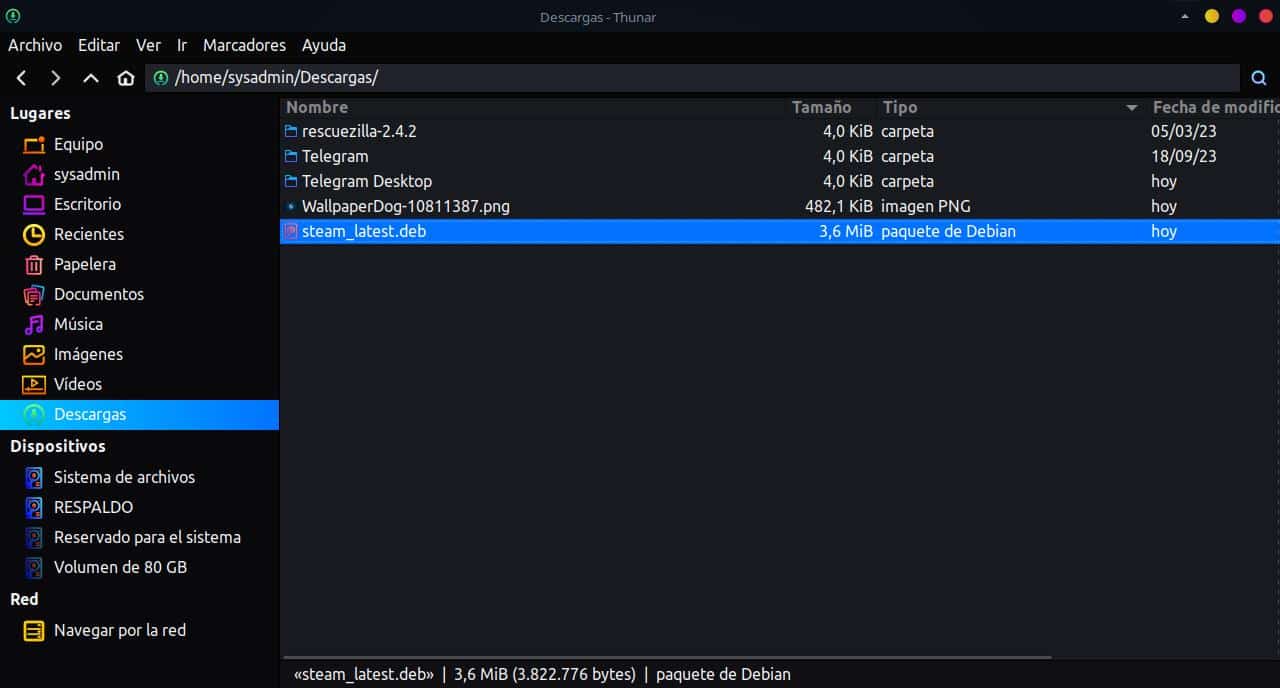This screenshot has height=688, width=1280.
Task: Open the Archivo menu
Action: pos(35,45)
